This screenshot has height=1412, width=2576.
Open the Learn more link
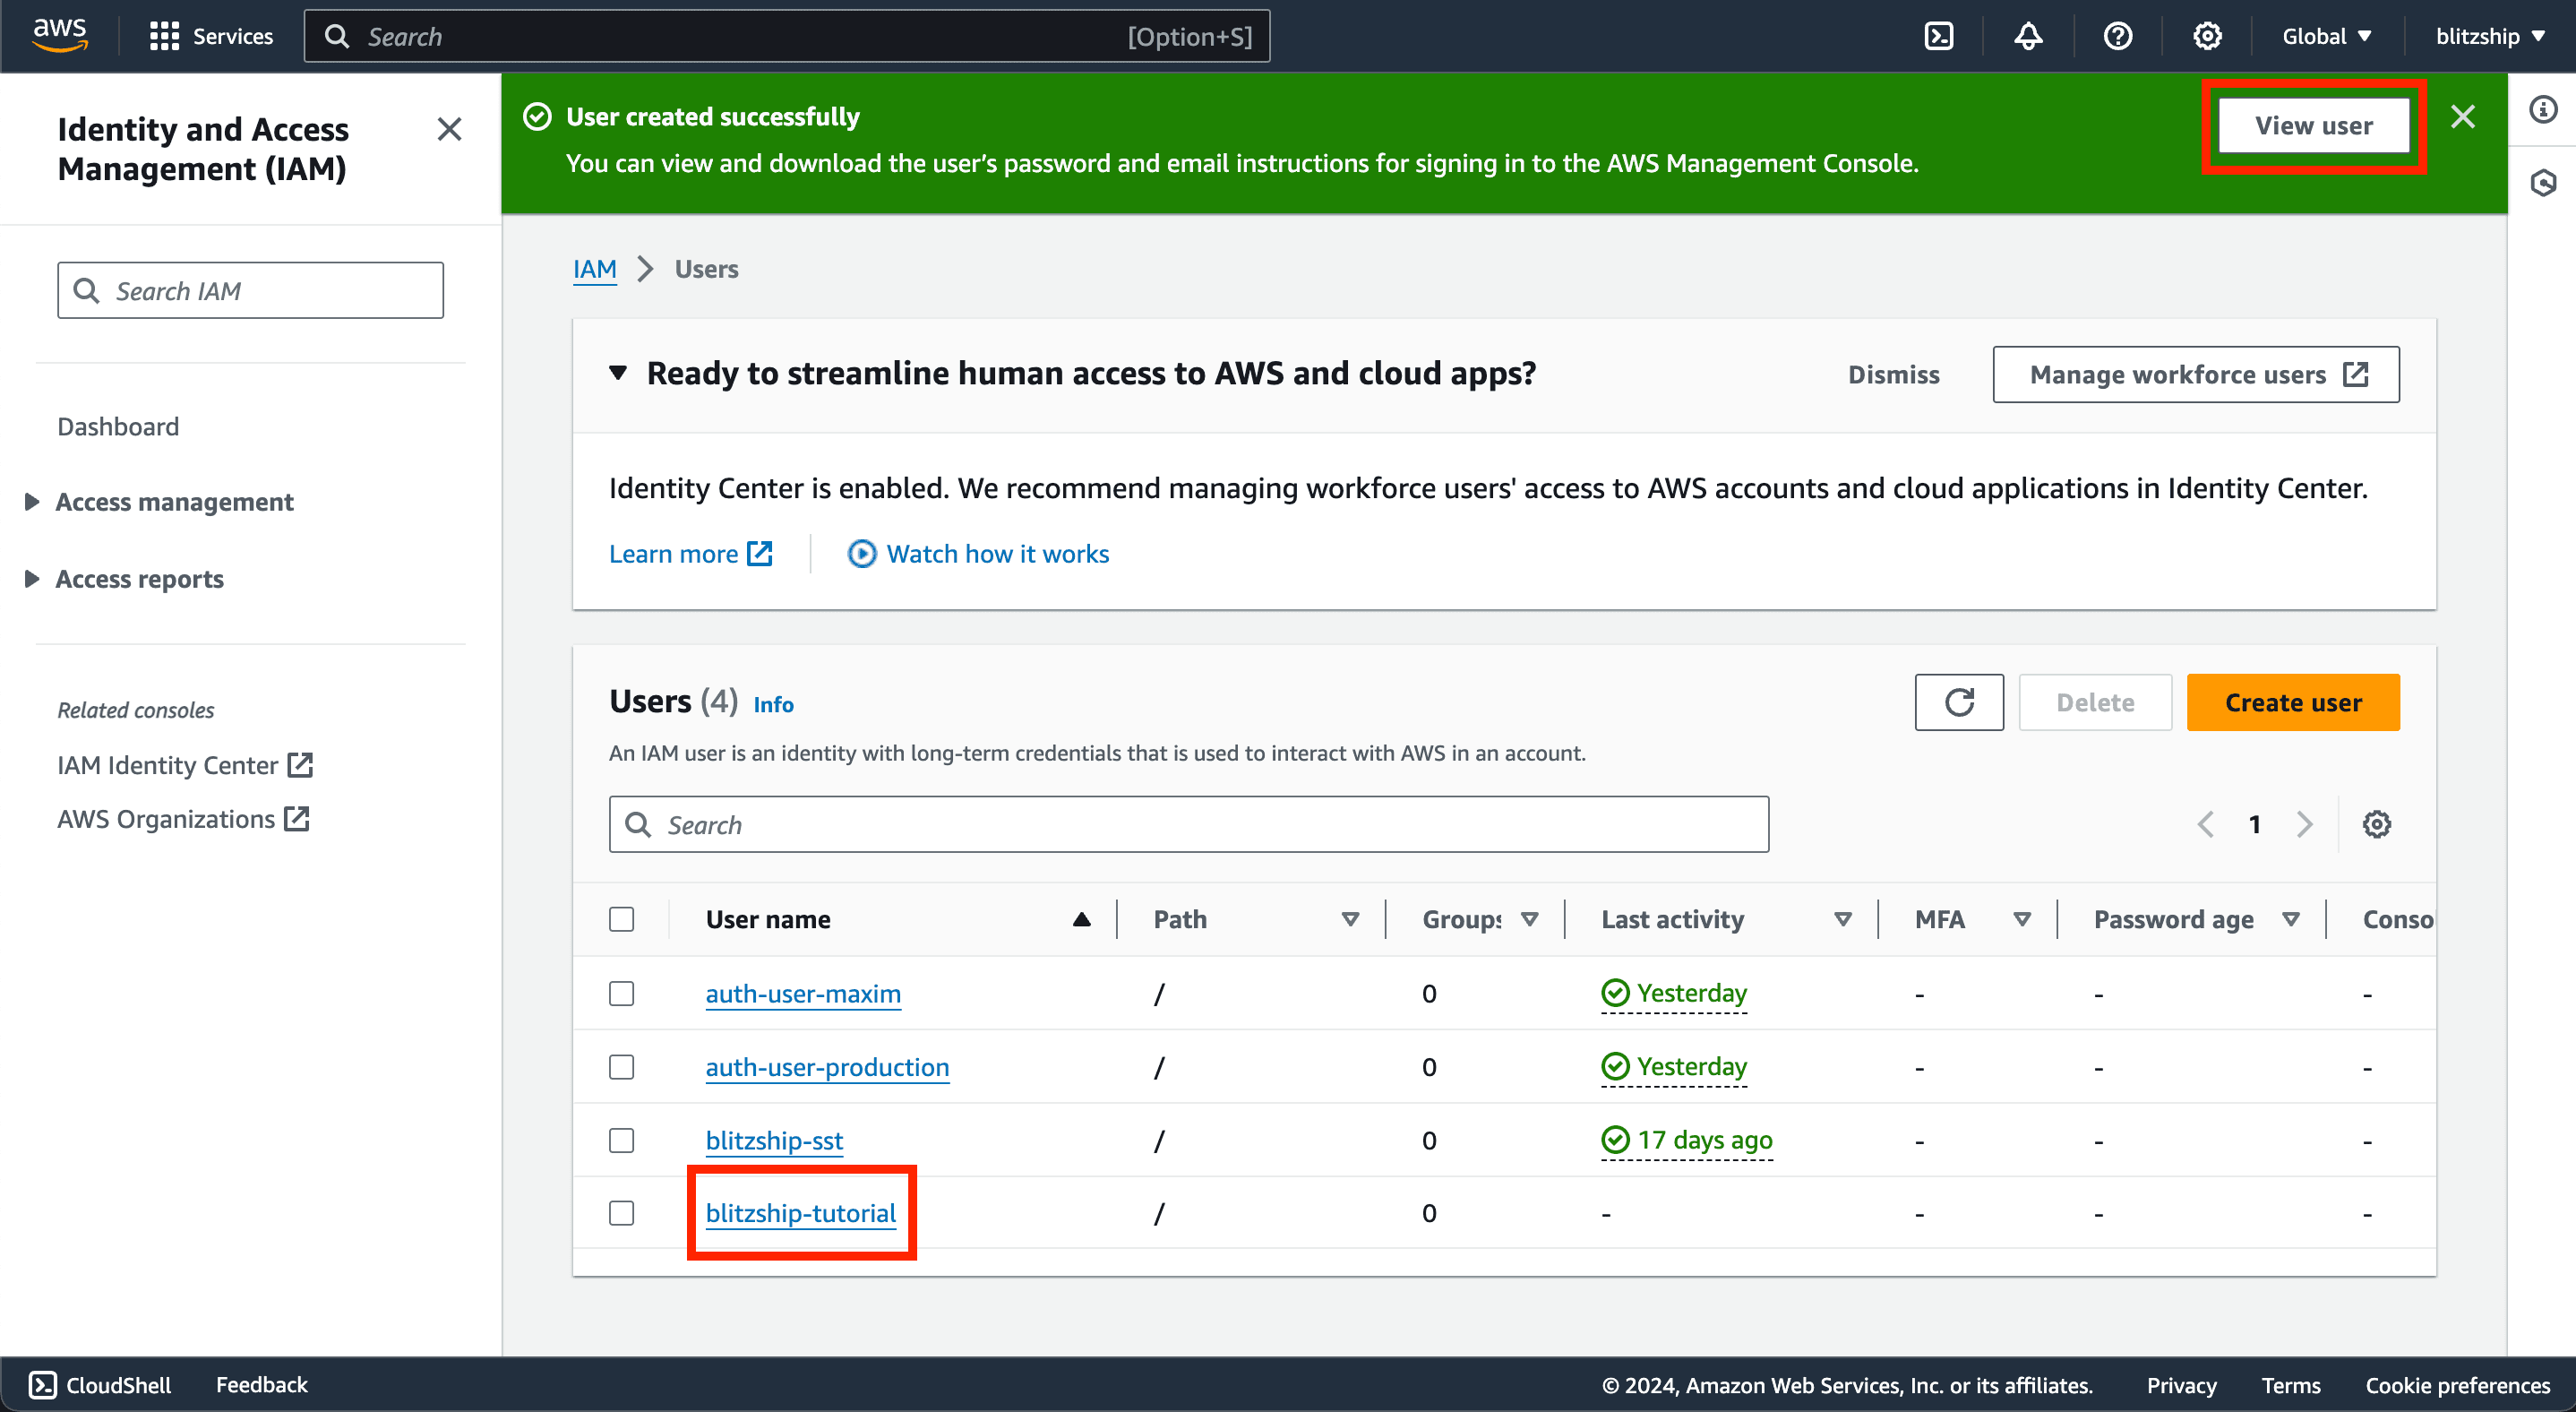coord(690,554)
